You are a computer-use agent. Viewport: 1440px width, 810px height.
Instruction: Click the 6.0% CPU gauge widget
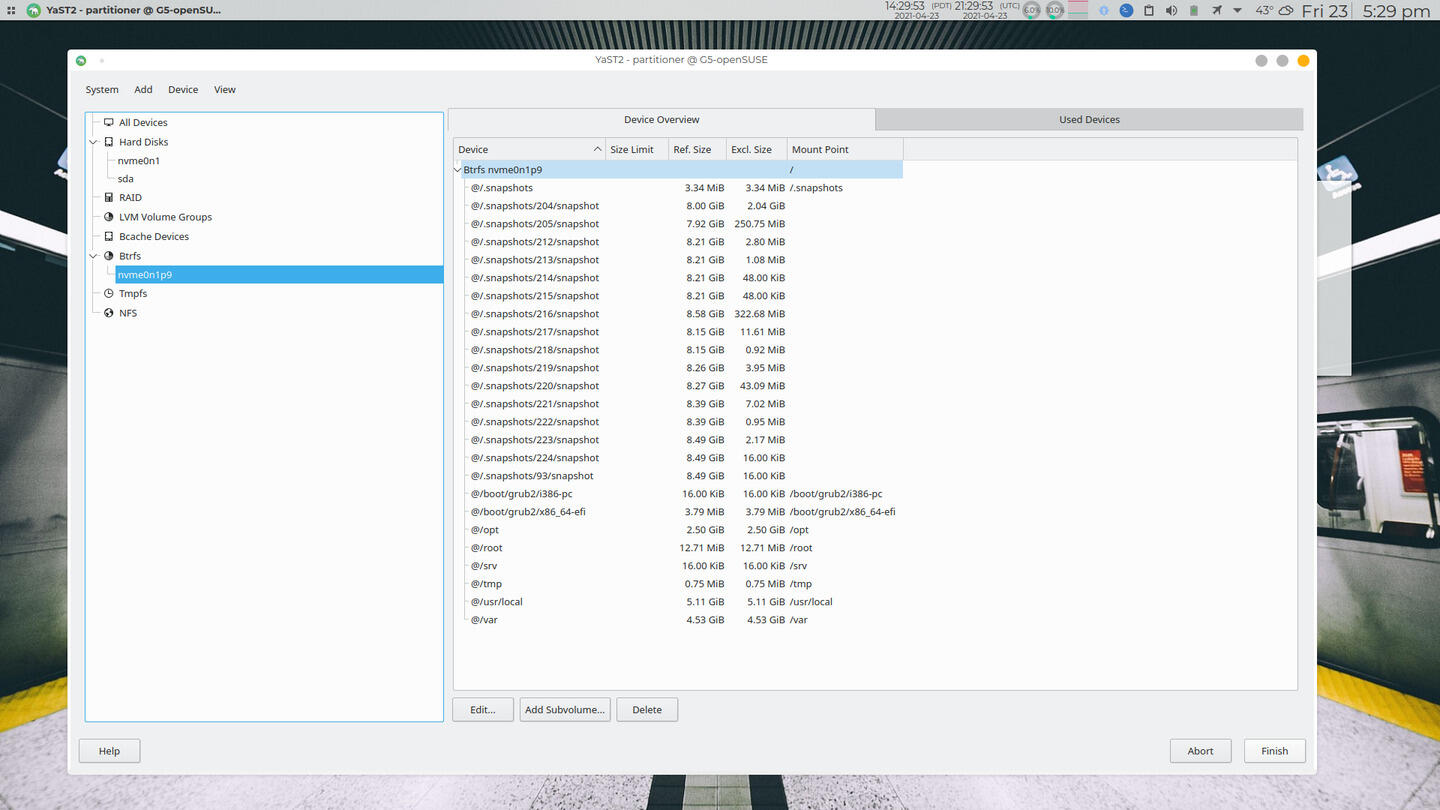[x=1031, y=10]
